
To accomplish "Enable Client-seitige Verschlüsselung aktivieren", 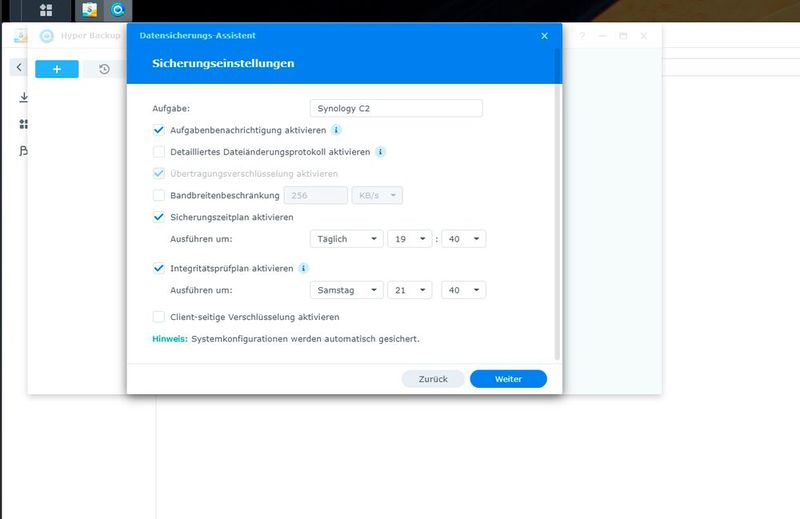I will [x=159, y=317].
